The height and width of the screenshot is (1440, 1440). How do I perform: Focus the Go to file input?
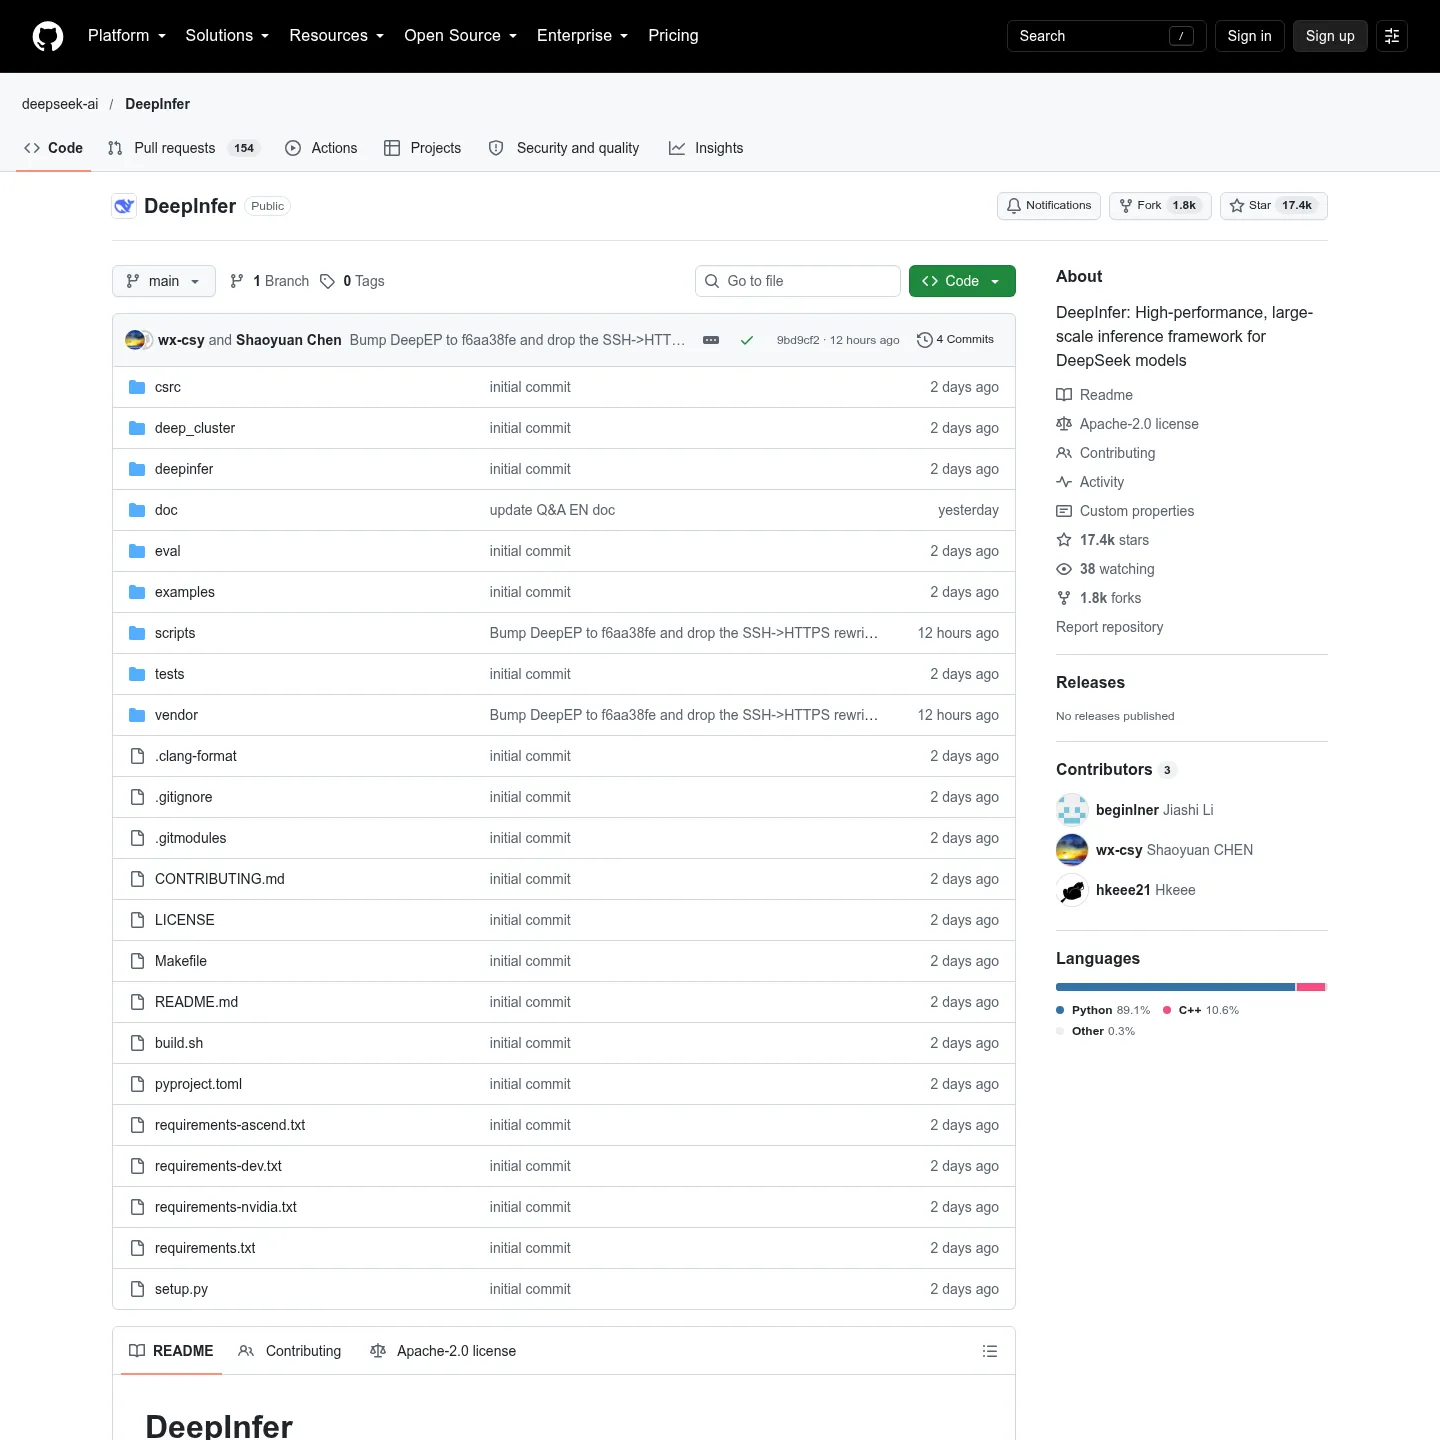798,281
